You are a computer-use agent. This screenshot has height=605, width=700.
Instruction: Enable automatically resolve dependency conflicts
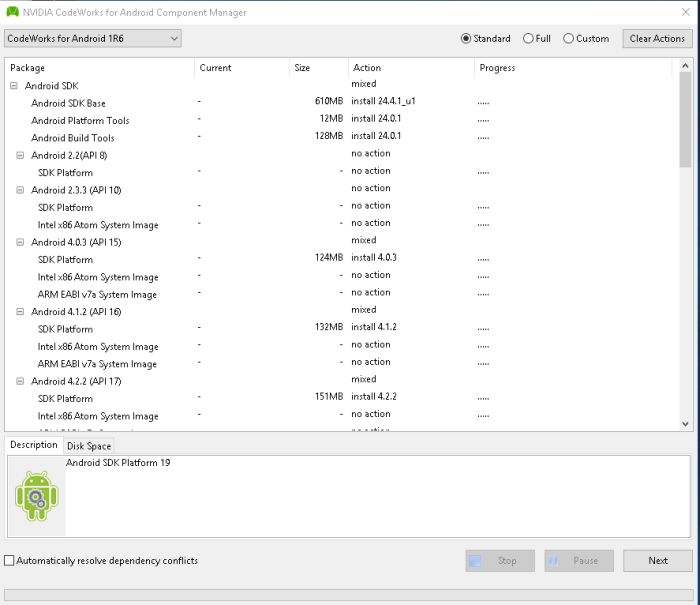pos(9,560)
